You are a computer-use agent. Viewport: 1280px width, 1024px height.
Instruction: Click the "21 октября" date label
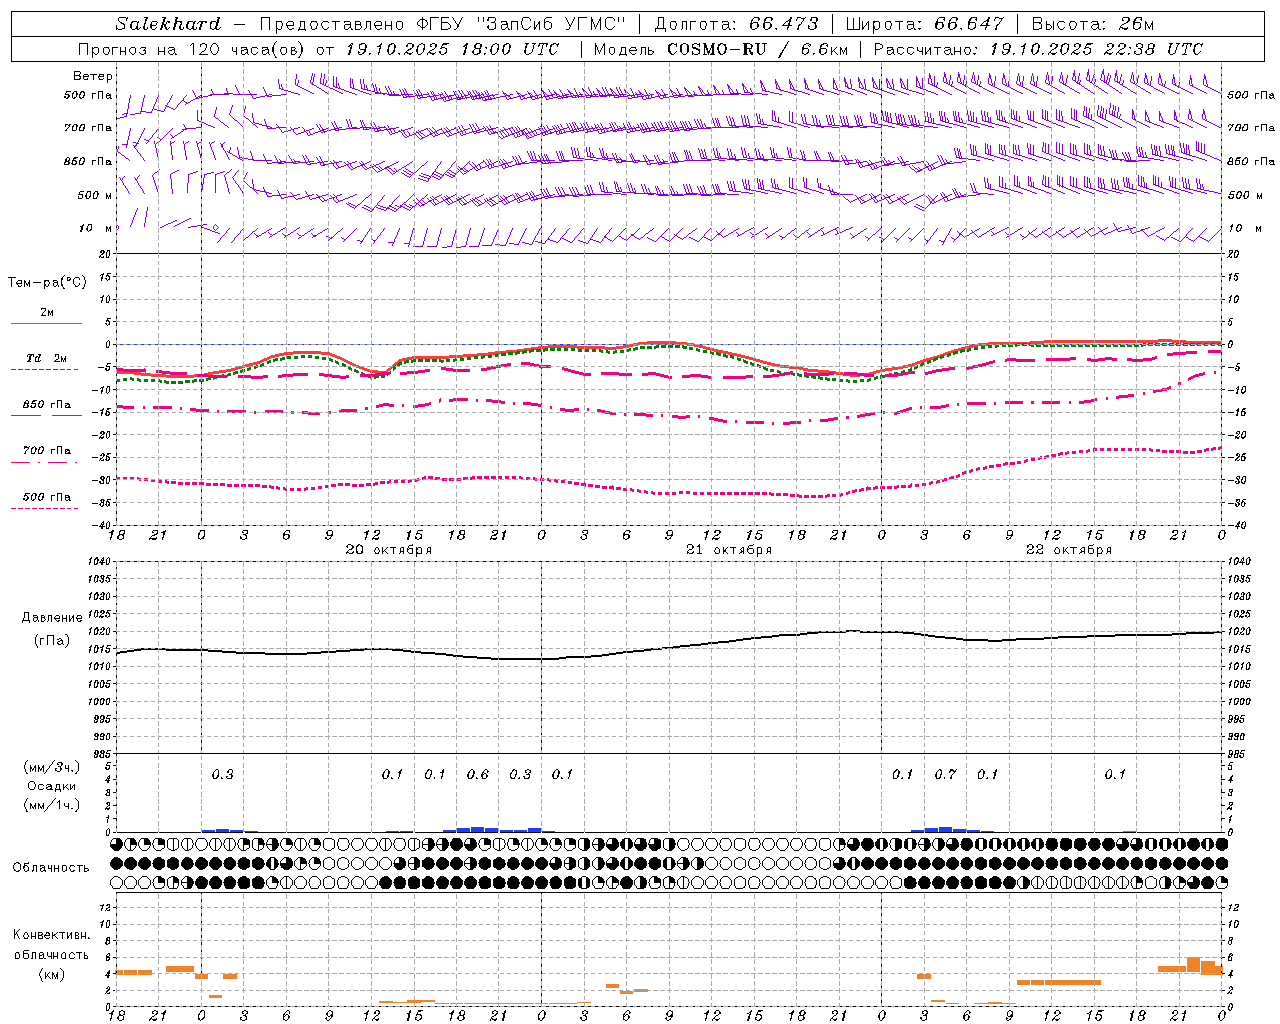(729, 550)
